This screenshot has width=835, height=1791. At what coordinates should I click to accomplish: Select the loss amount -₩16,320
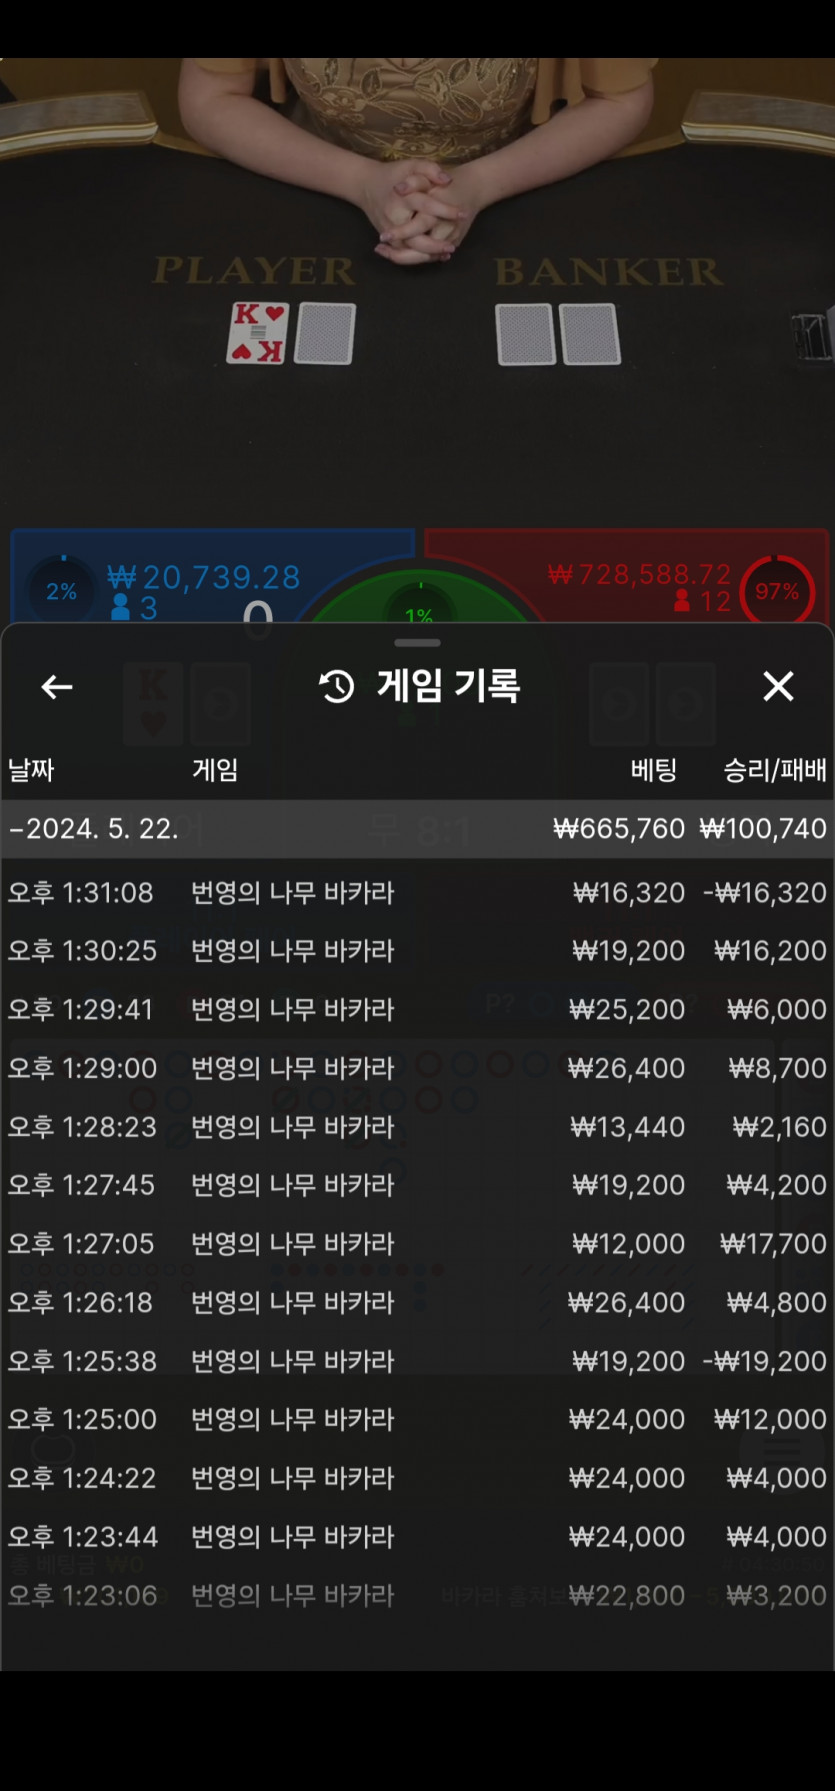pos(765,892)
